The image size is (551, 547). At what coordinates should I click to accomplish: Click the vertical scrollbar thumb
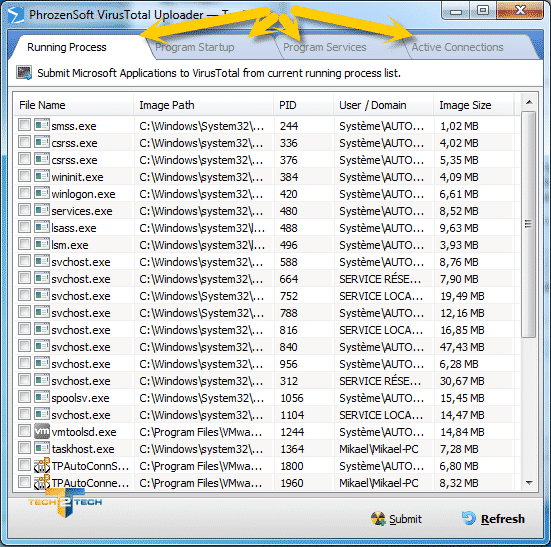529,224
